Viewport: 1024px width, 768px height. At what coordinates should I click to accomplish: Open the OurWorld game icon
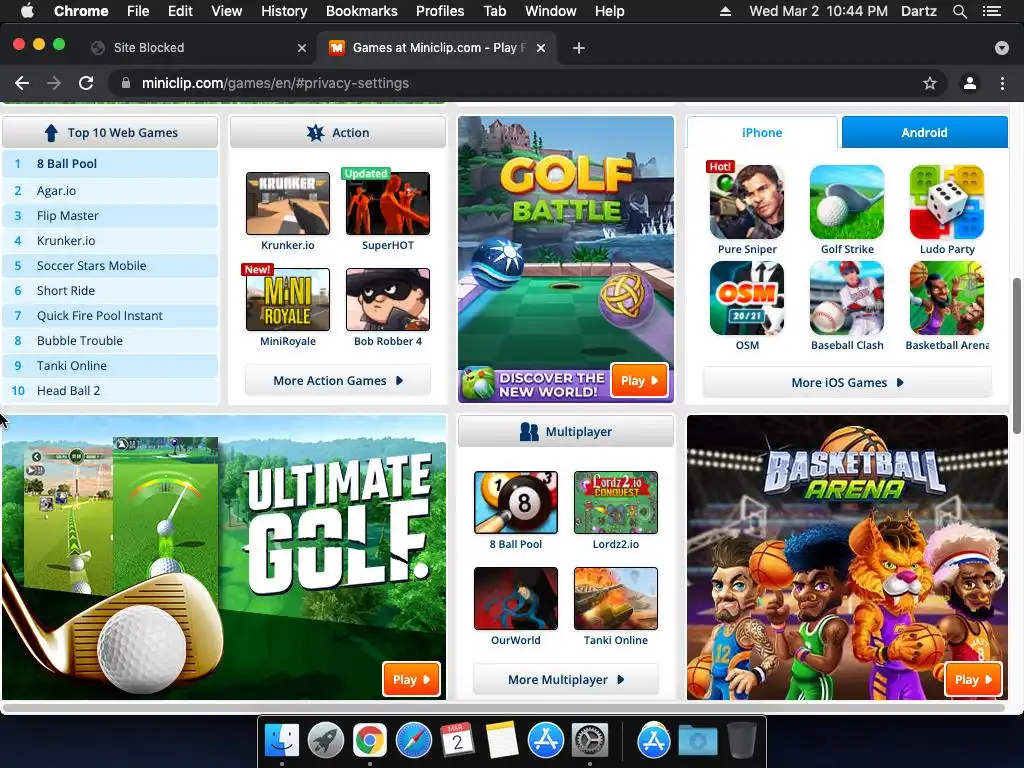(516, 598)
